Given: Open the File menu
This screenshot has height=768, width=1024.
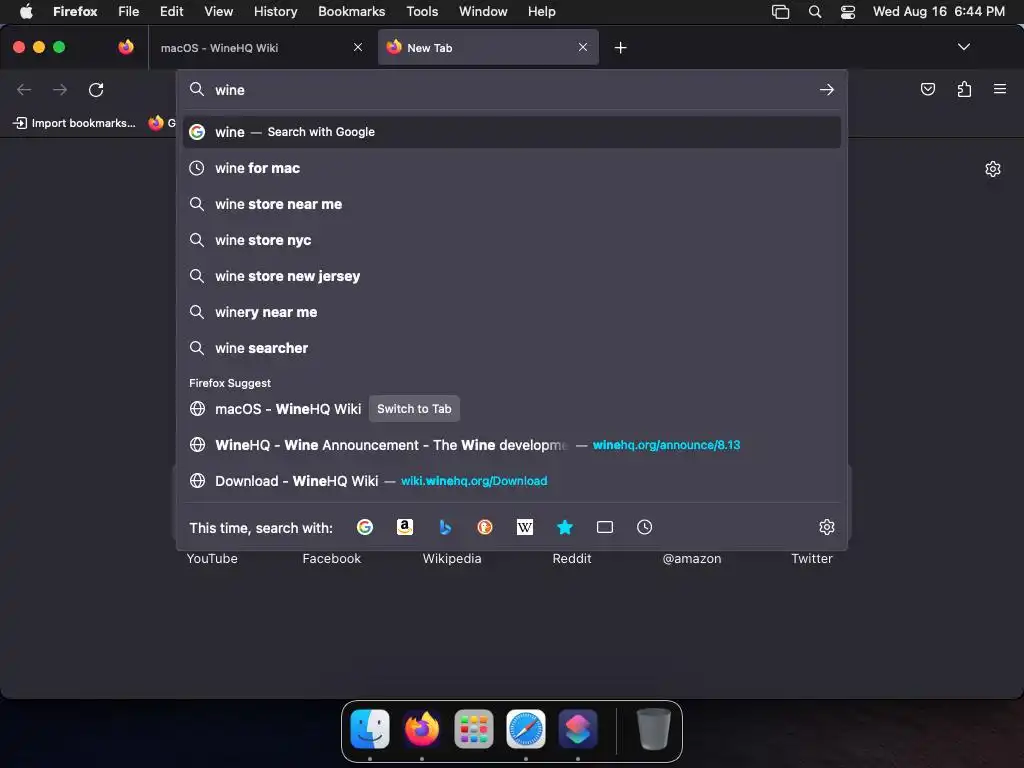Looking at the screenshot, I should click(x=129, y=11).
